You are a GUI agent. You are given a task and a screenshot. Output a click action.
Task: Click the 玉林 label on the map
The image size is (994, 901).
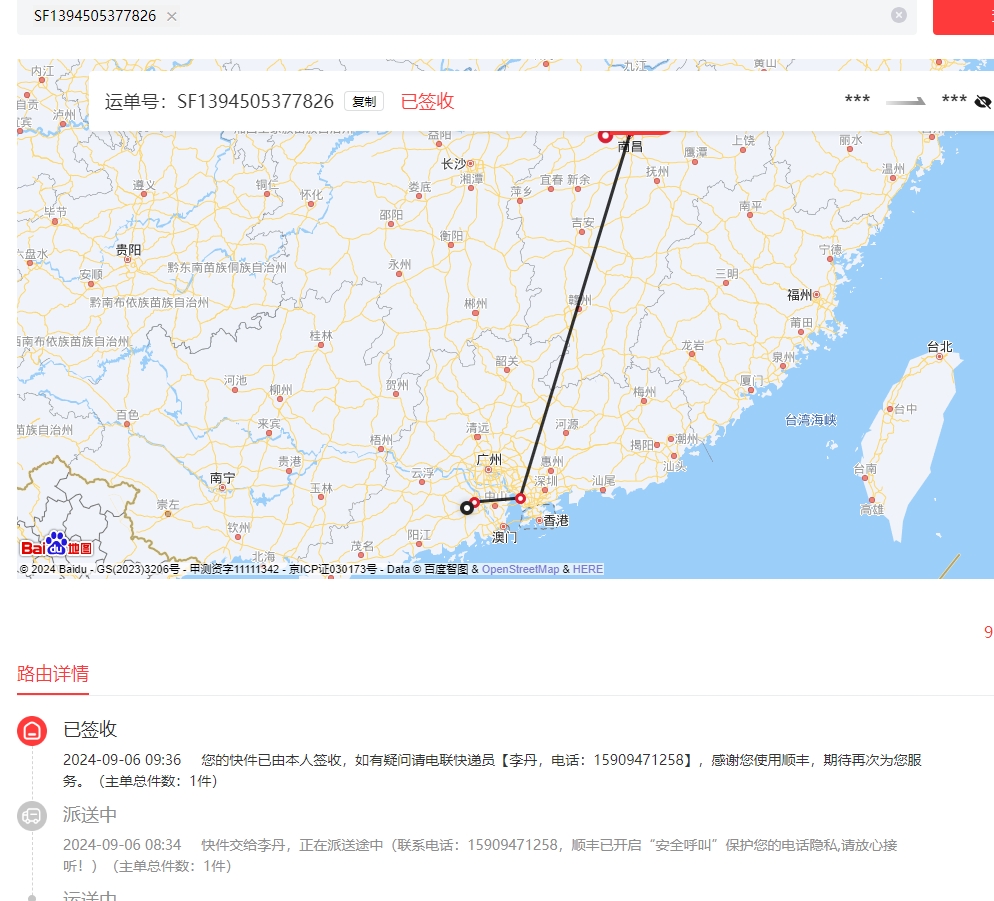(x=321, y=488)
